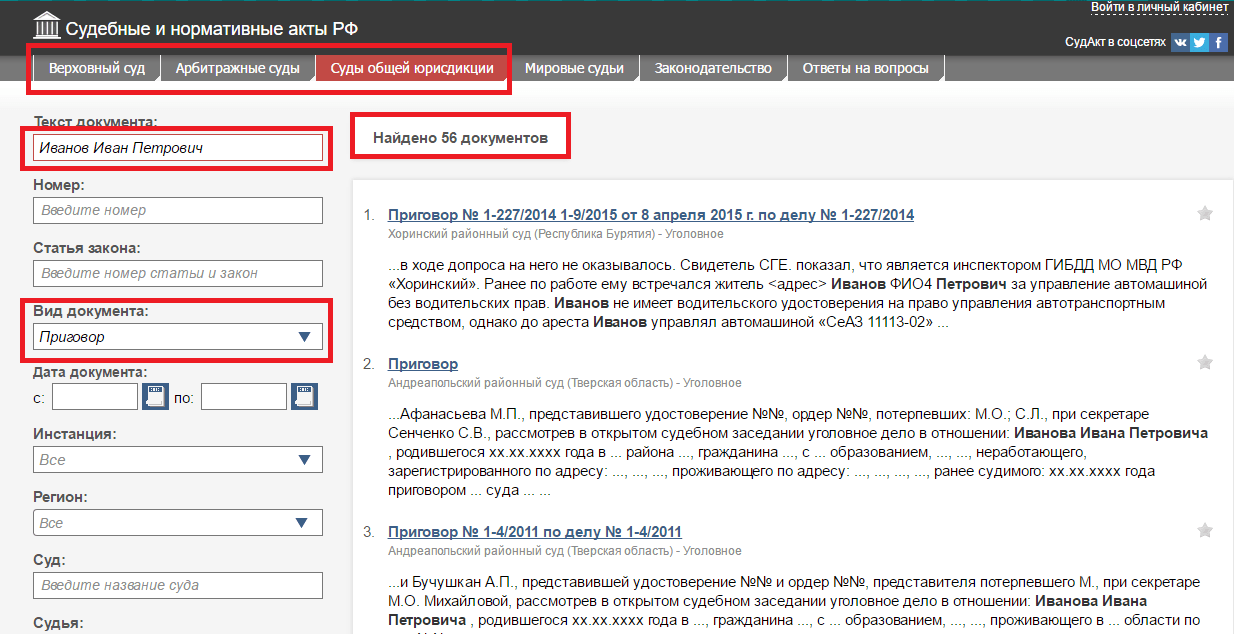The image size is (1234, 634).
Task: Open the 'Регион' dropdown list
Action: (x=178, y=523)
